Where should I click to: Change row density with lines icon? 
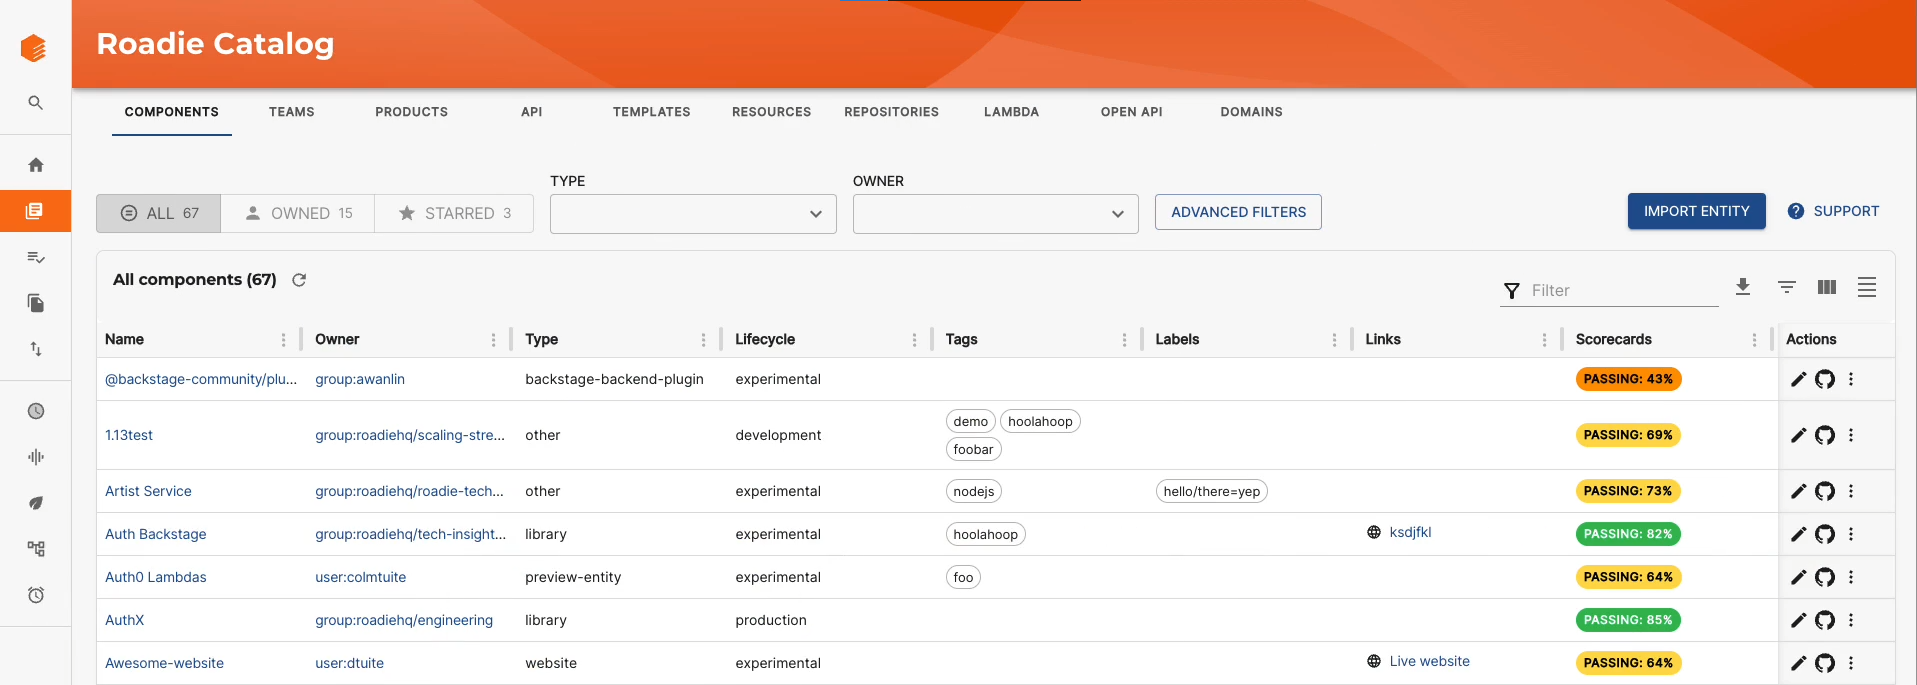[1866, 287]
